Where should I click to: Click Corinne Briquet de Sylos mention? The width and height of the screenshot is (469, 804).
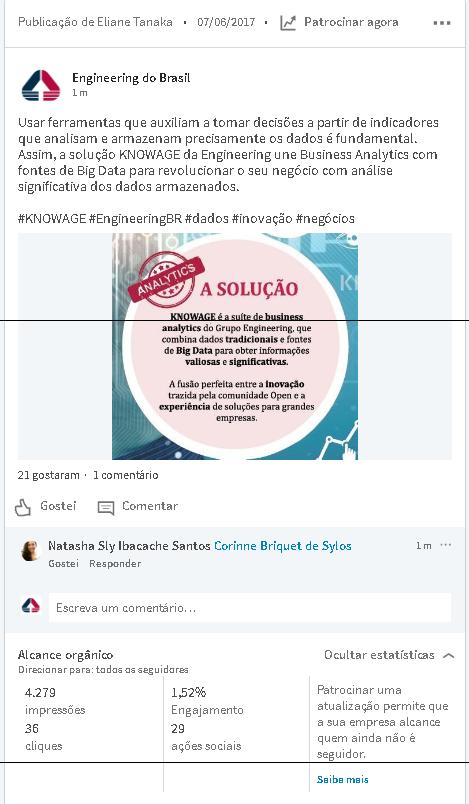coord(283,546)
